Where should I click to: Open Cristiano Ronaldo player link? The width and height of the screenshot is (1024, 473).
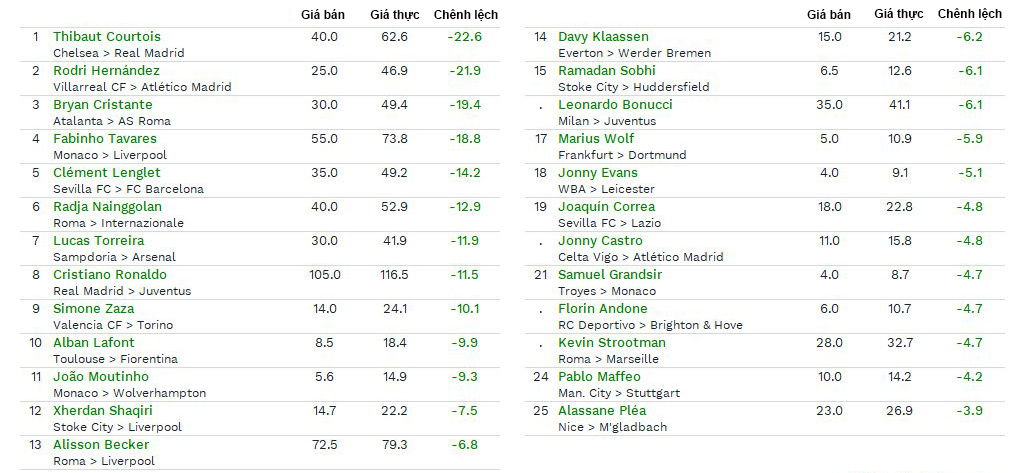pos(110,274)
